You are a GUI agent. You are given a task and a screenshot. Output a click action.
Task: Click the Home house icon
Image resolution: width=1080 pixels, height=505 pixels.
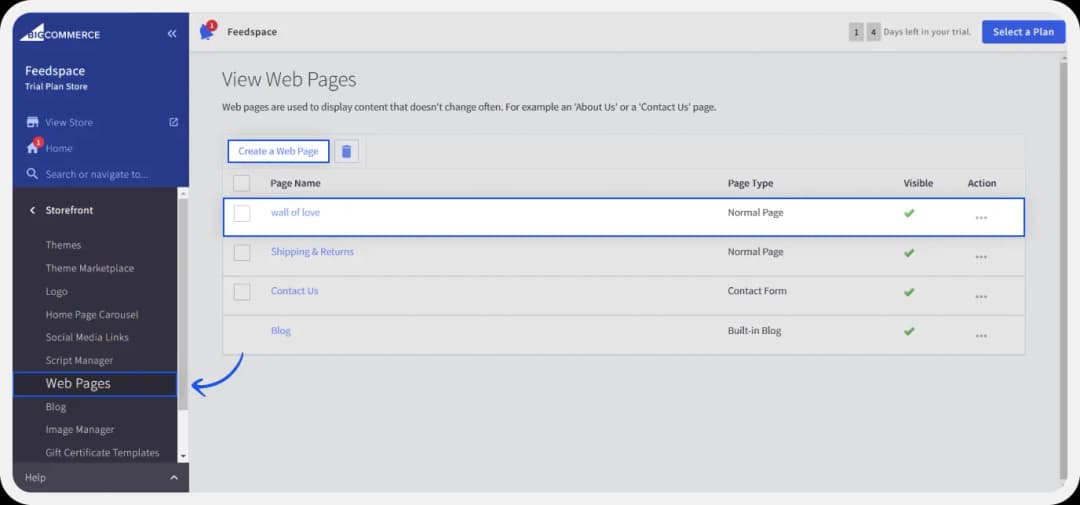pyautogui.click(x=32, y=147)
